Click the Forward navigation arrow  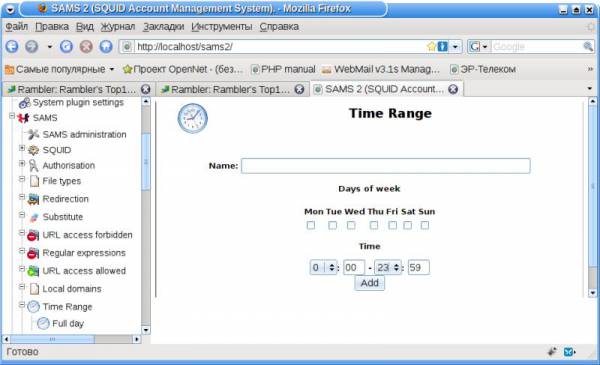click(32, 47)
